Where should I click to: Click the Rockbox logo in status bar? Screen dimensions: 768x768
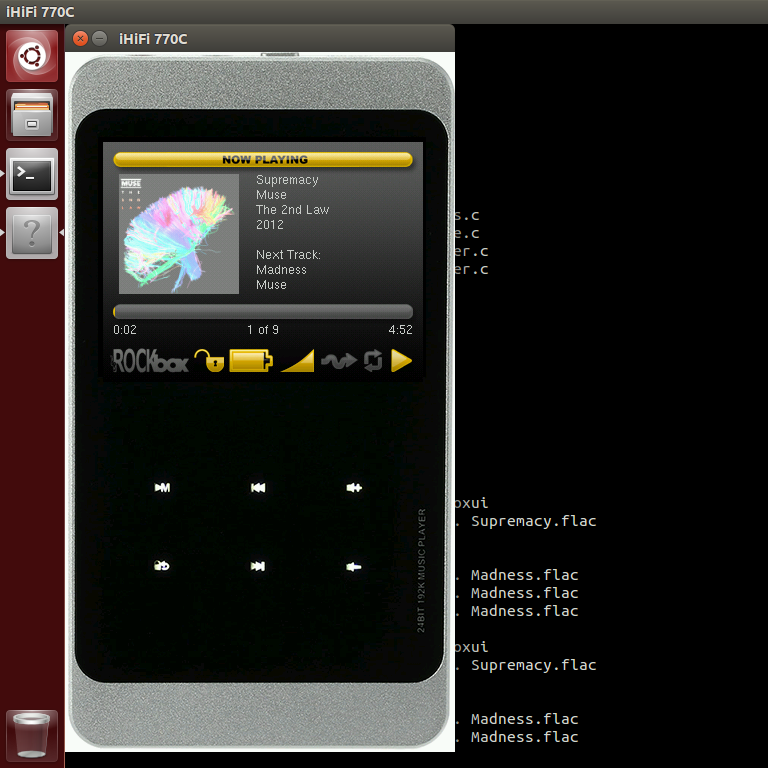(150, 361)
